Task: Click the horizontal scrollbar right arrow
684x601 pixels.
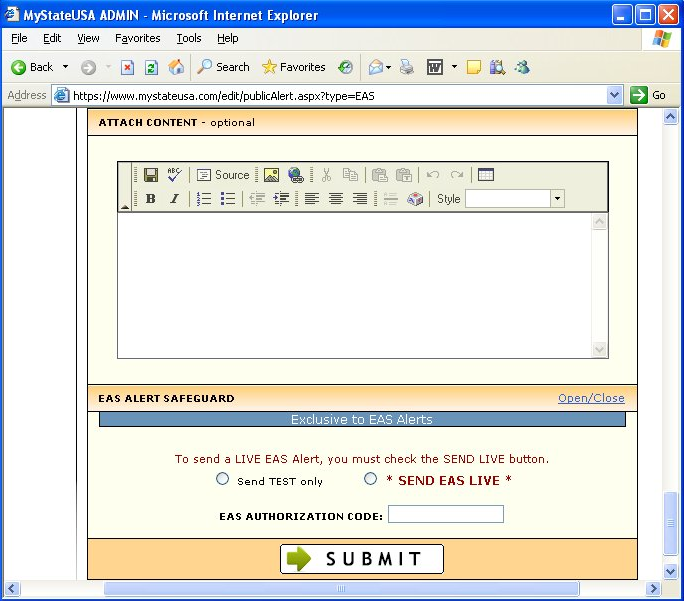Action: pyautogui.click(x=653, y=589)
